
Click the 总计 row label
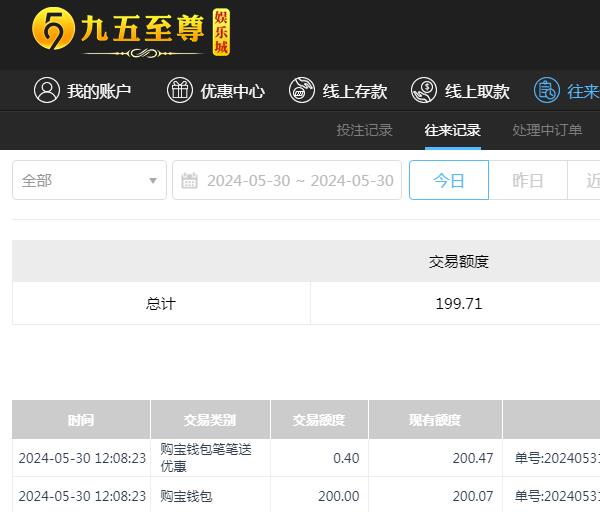tap(161, 304)
